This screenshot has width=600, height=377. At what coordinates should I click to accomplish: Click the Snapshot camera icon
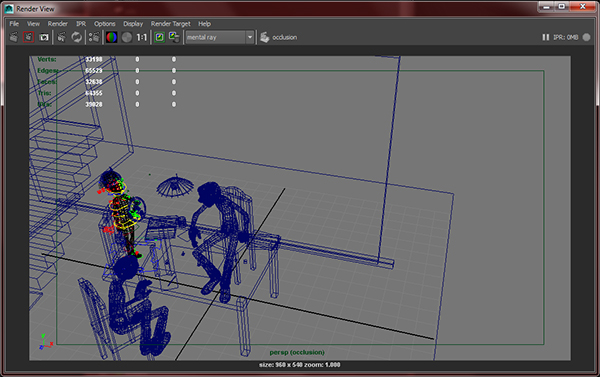44,37
